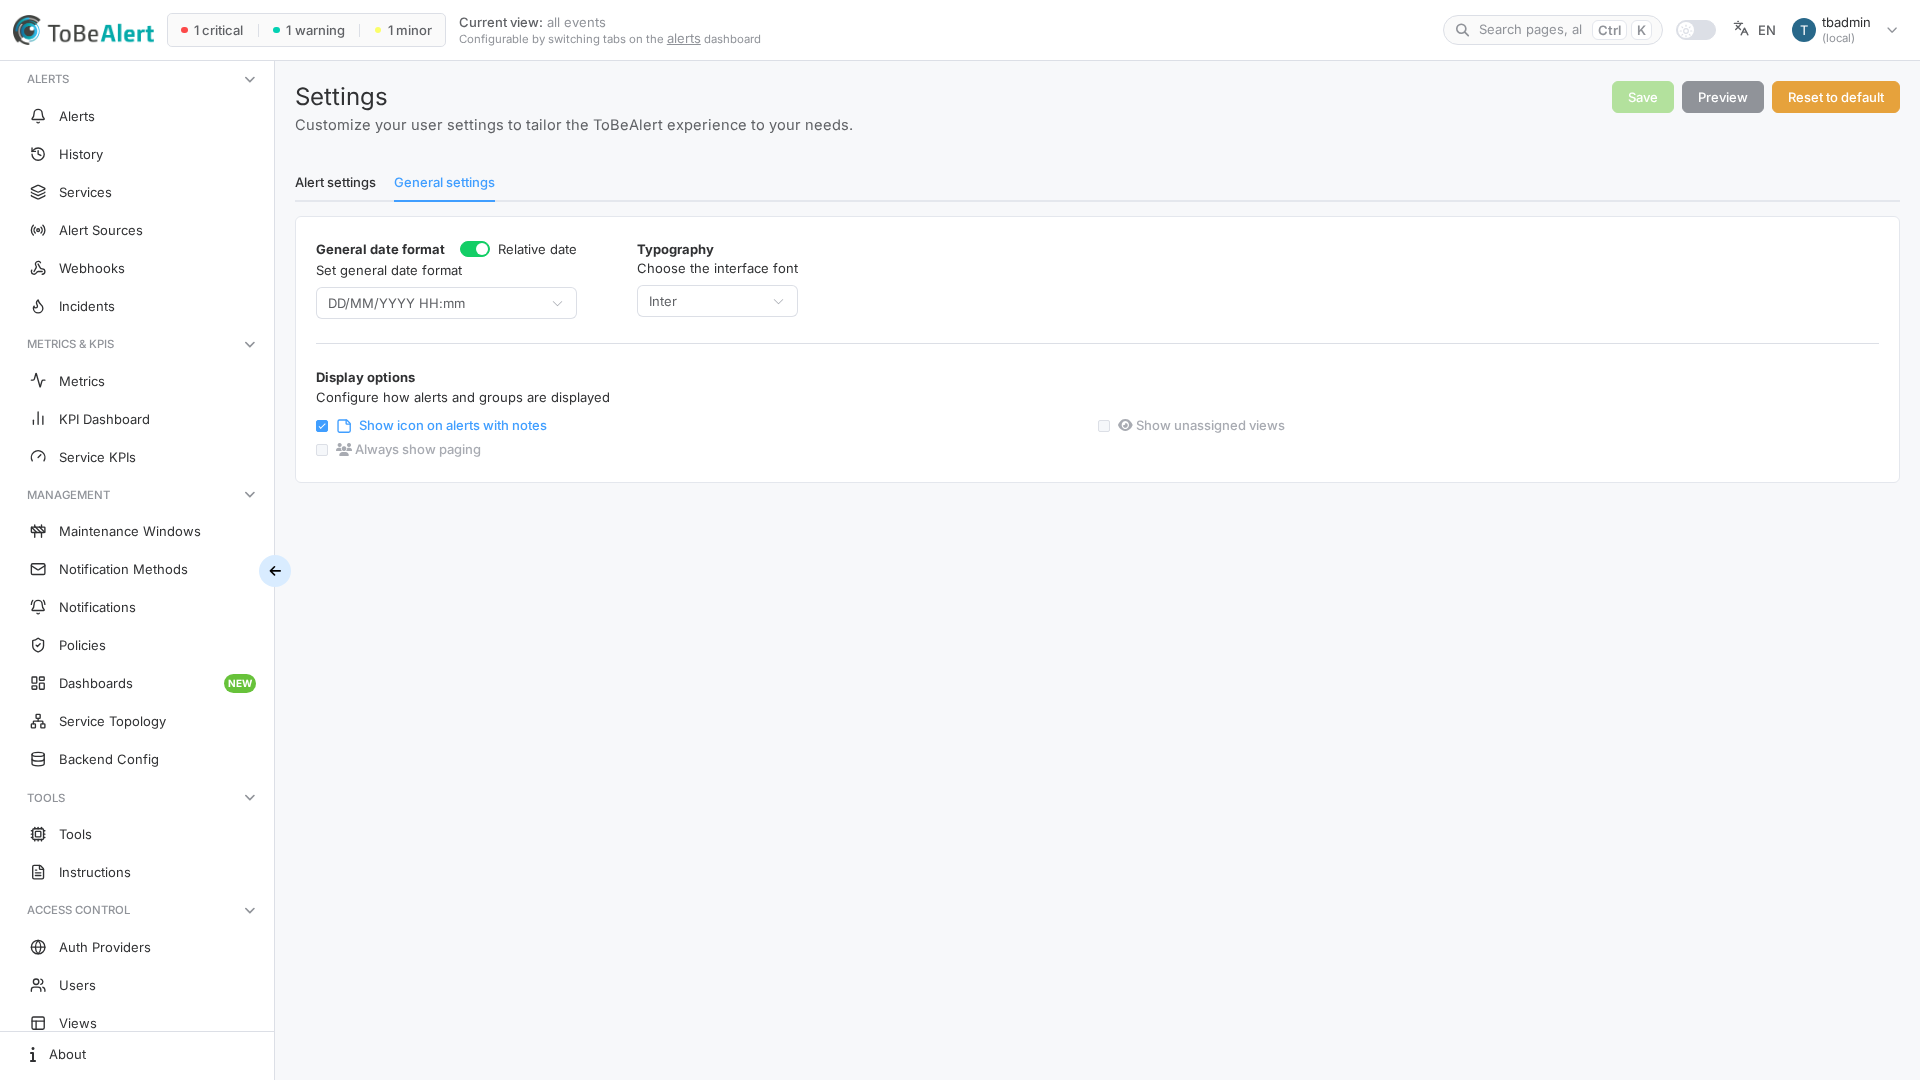1920x1080 pixels.
Task: Collapse the ALERTS sidebar section
Action: tap(250, 79)
